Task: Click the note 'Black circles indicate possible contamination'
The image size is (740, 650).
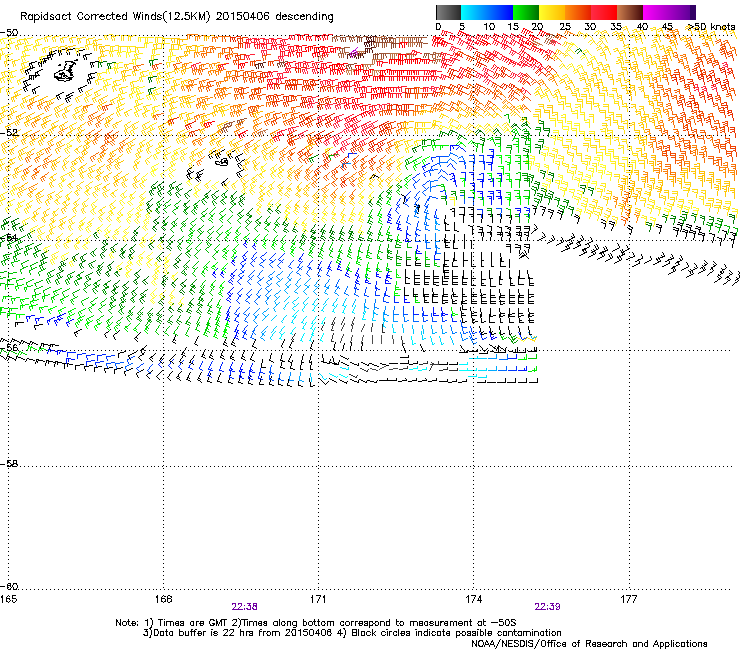Action: [x=456, y=633]
